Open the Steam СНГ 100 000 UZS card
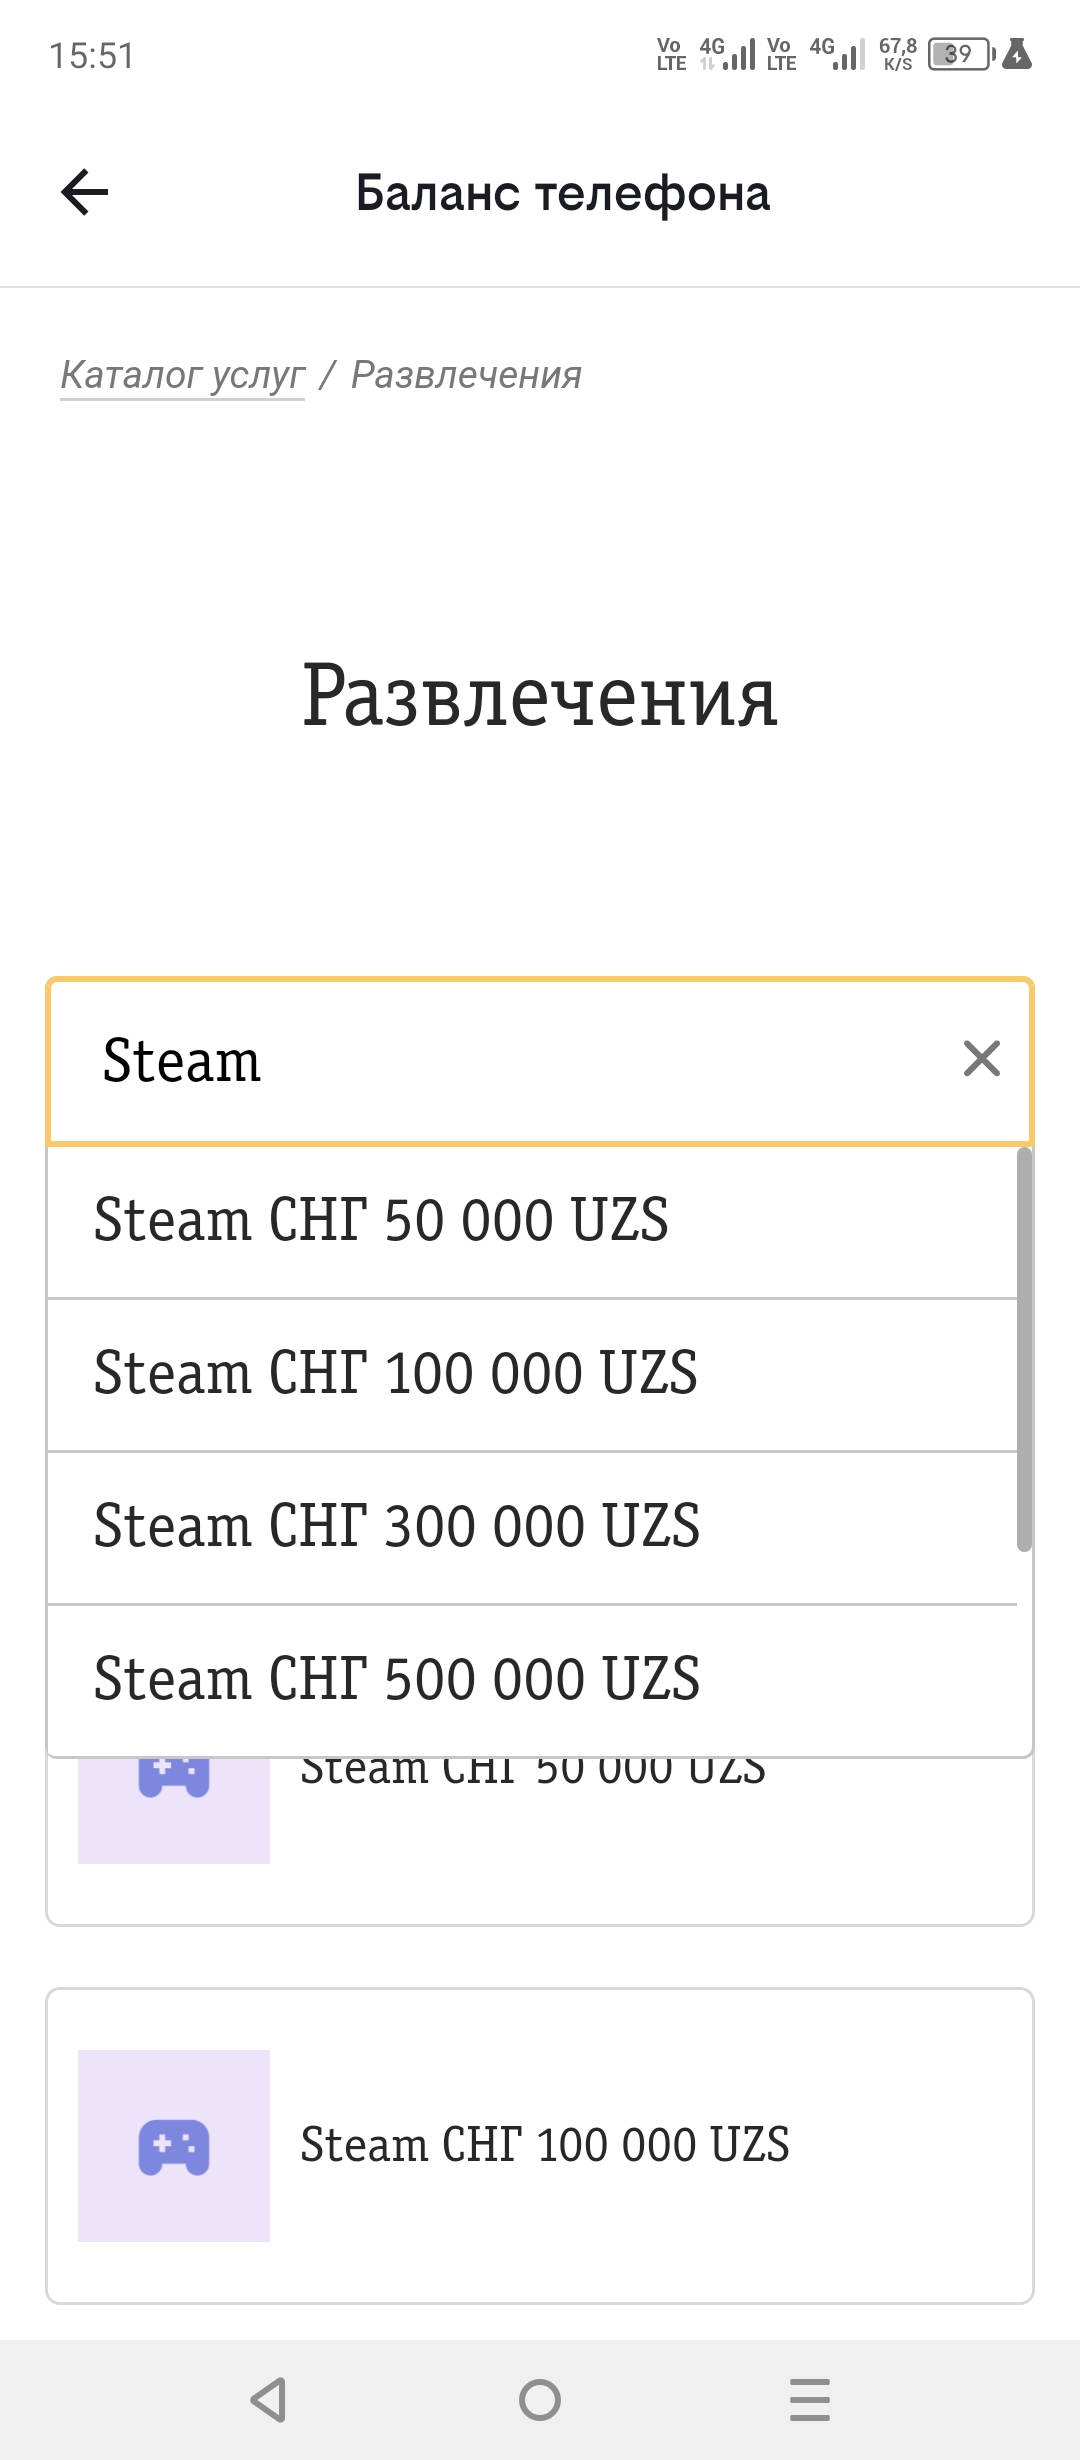 point(540,2146)
